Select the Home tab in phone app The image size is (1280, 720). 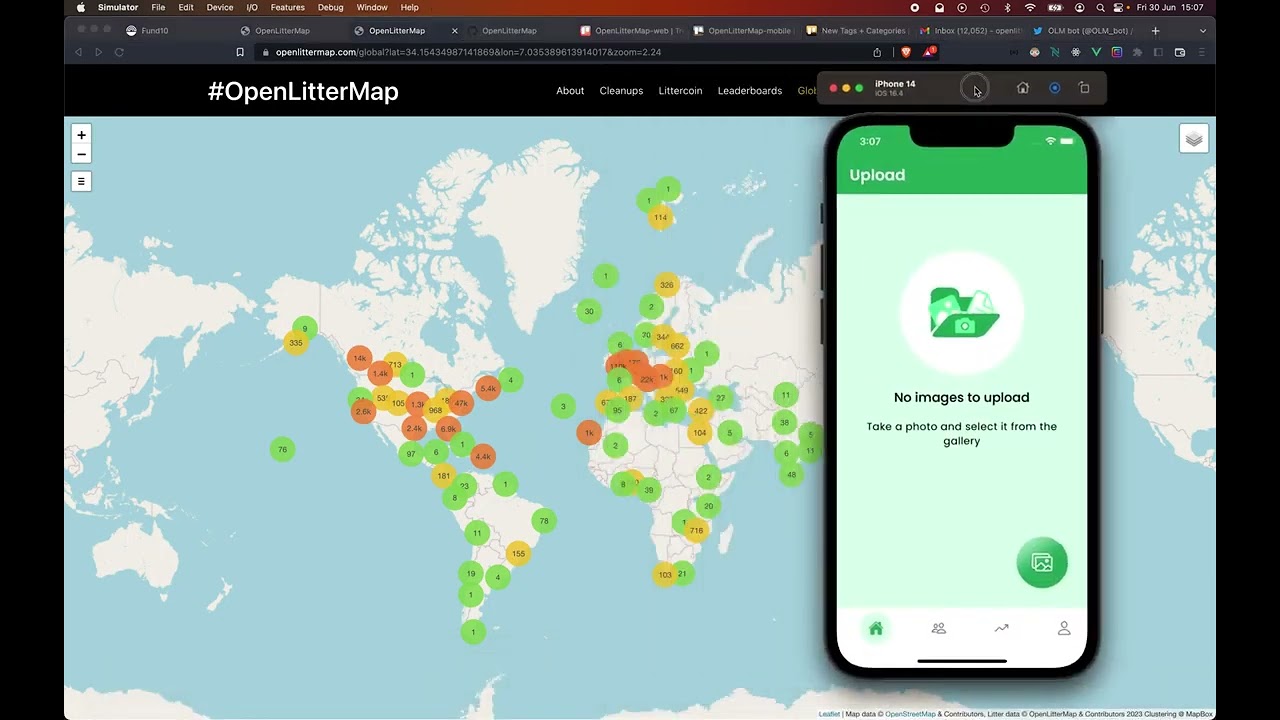[x=876, y=628]
